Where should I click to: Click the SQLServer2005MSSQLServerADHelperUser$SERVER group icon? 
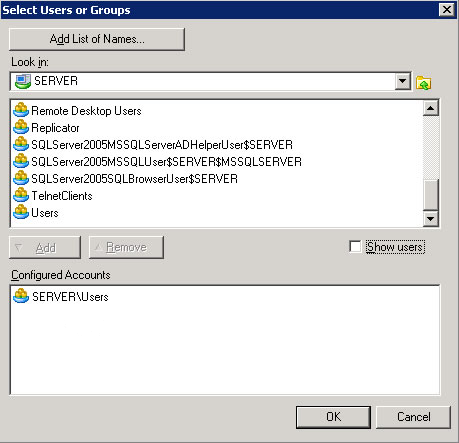pos(21,144)
